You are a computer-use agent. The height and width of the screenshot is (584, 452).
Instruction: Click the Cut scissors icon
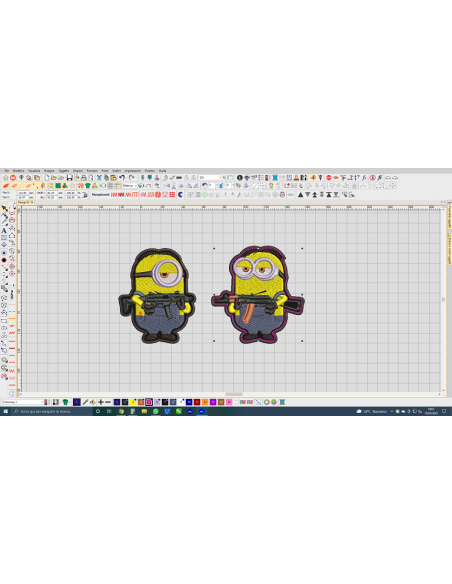click(x=99, y=178)
